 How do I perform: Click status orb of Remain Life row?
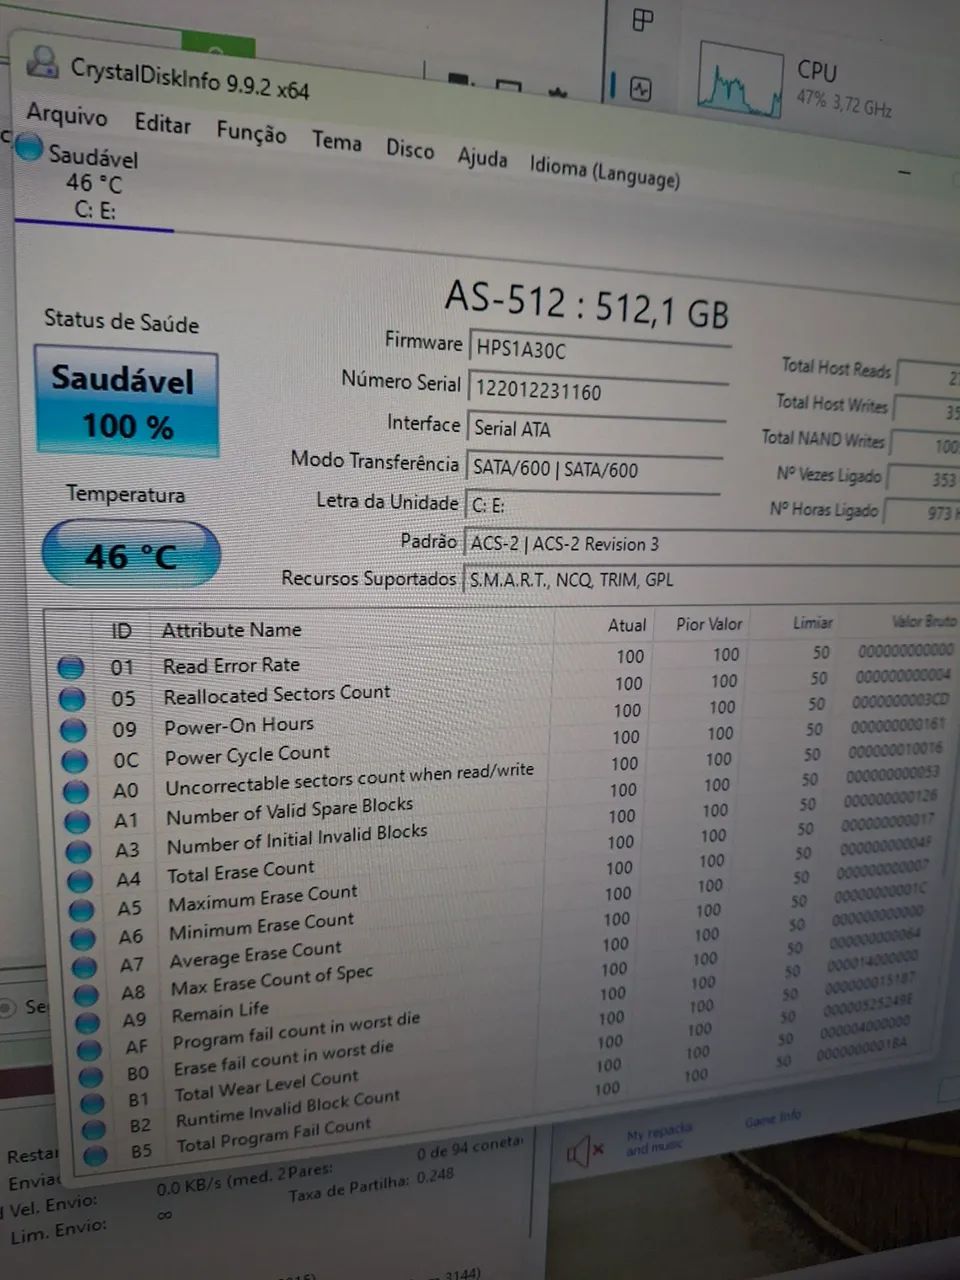(88, 1022)
